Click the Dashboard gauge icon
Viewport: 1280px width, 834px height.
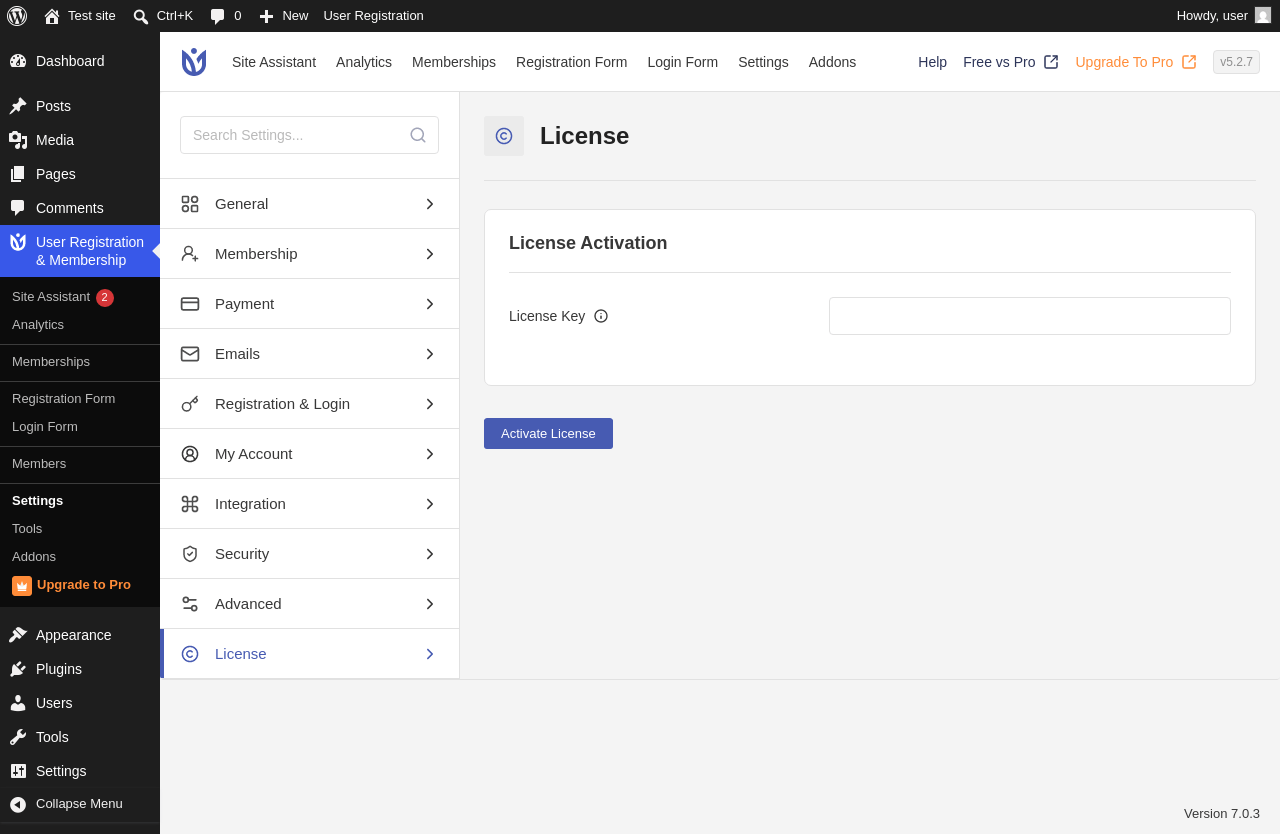[18, 61]
